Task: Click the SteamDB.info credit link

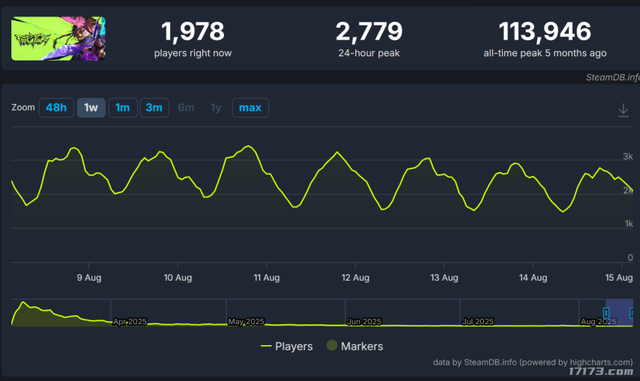Action: tap(612, 77)
